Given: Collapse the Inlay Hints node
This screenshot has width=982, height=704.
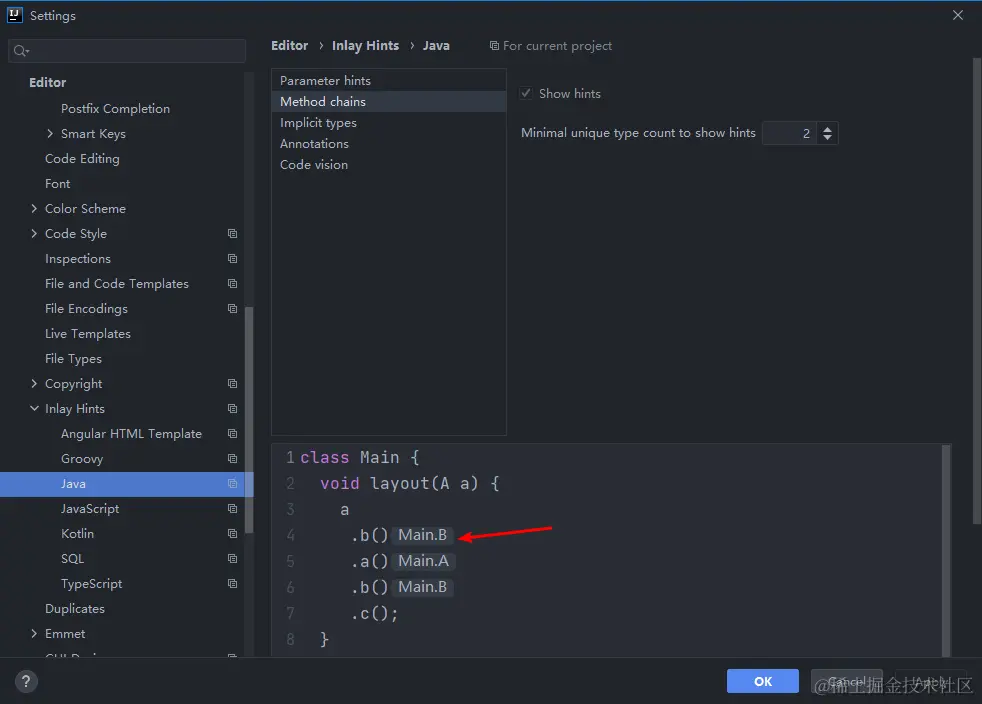Looking at the screenshot, I should point(34,408).
